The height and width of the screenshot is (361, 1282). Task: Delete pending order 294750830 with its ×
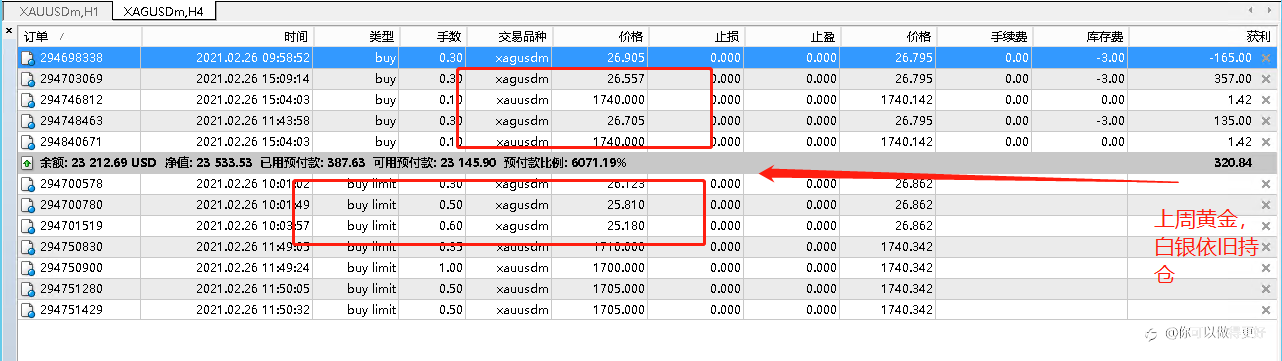point(1265,247)
